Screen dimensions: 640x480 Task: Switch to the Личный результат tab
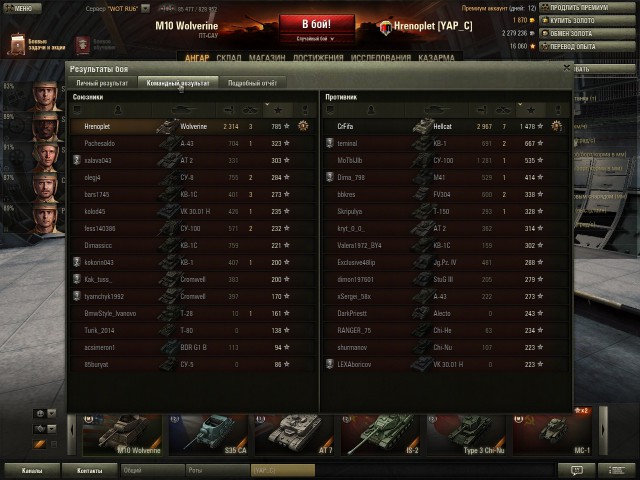[x=102, y=83]
